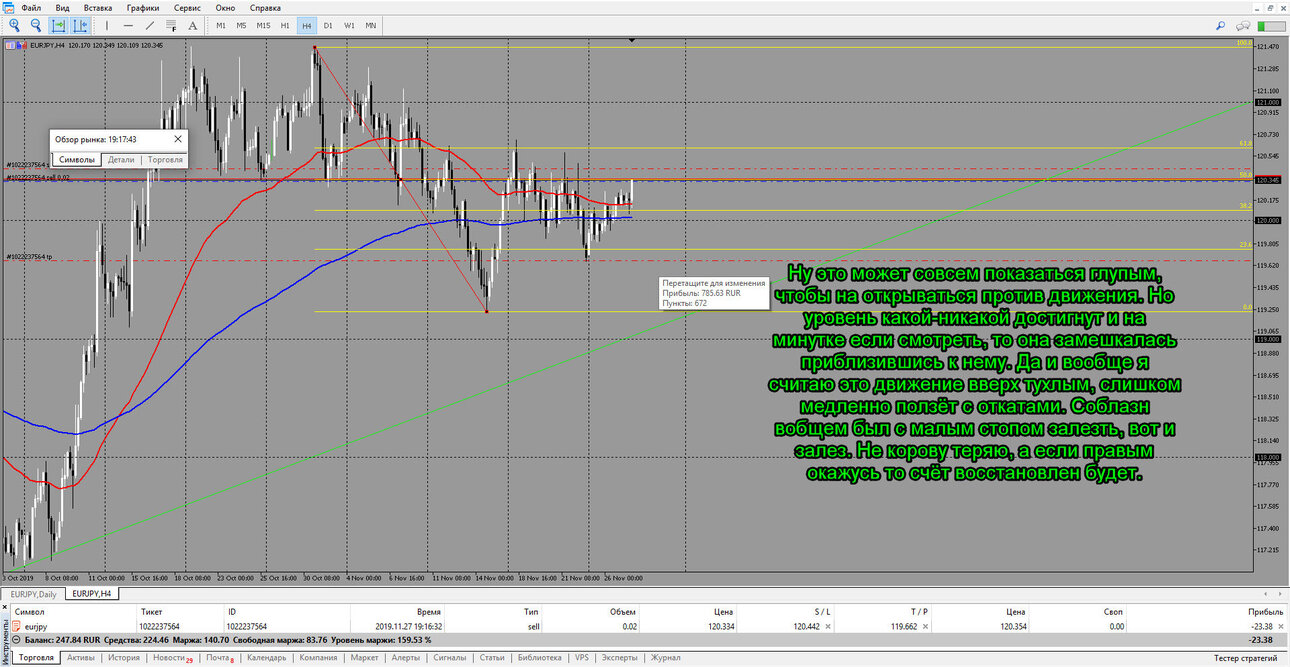Open the Алерты toolbox tab
1290x667 pixels.
coord(405,658)
